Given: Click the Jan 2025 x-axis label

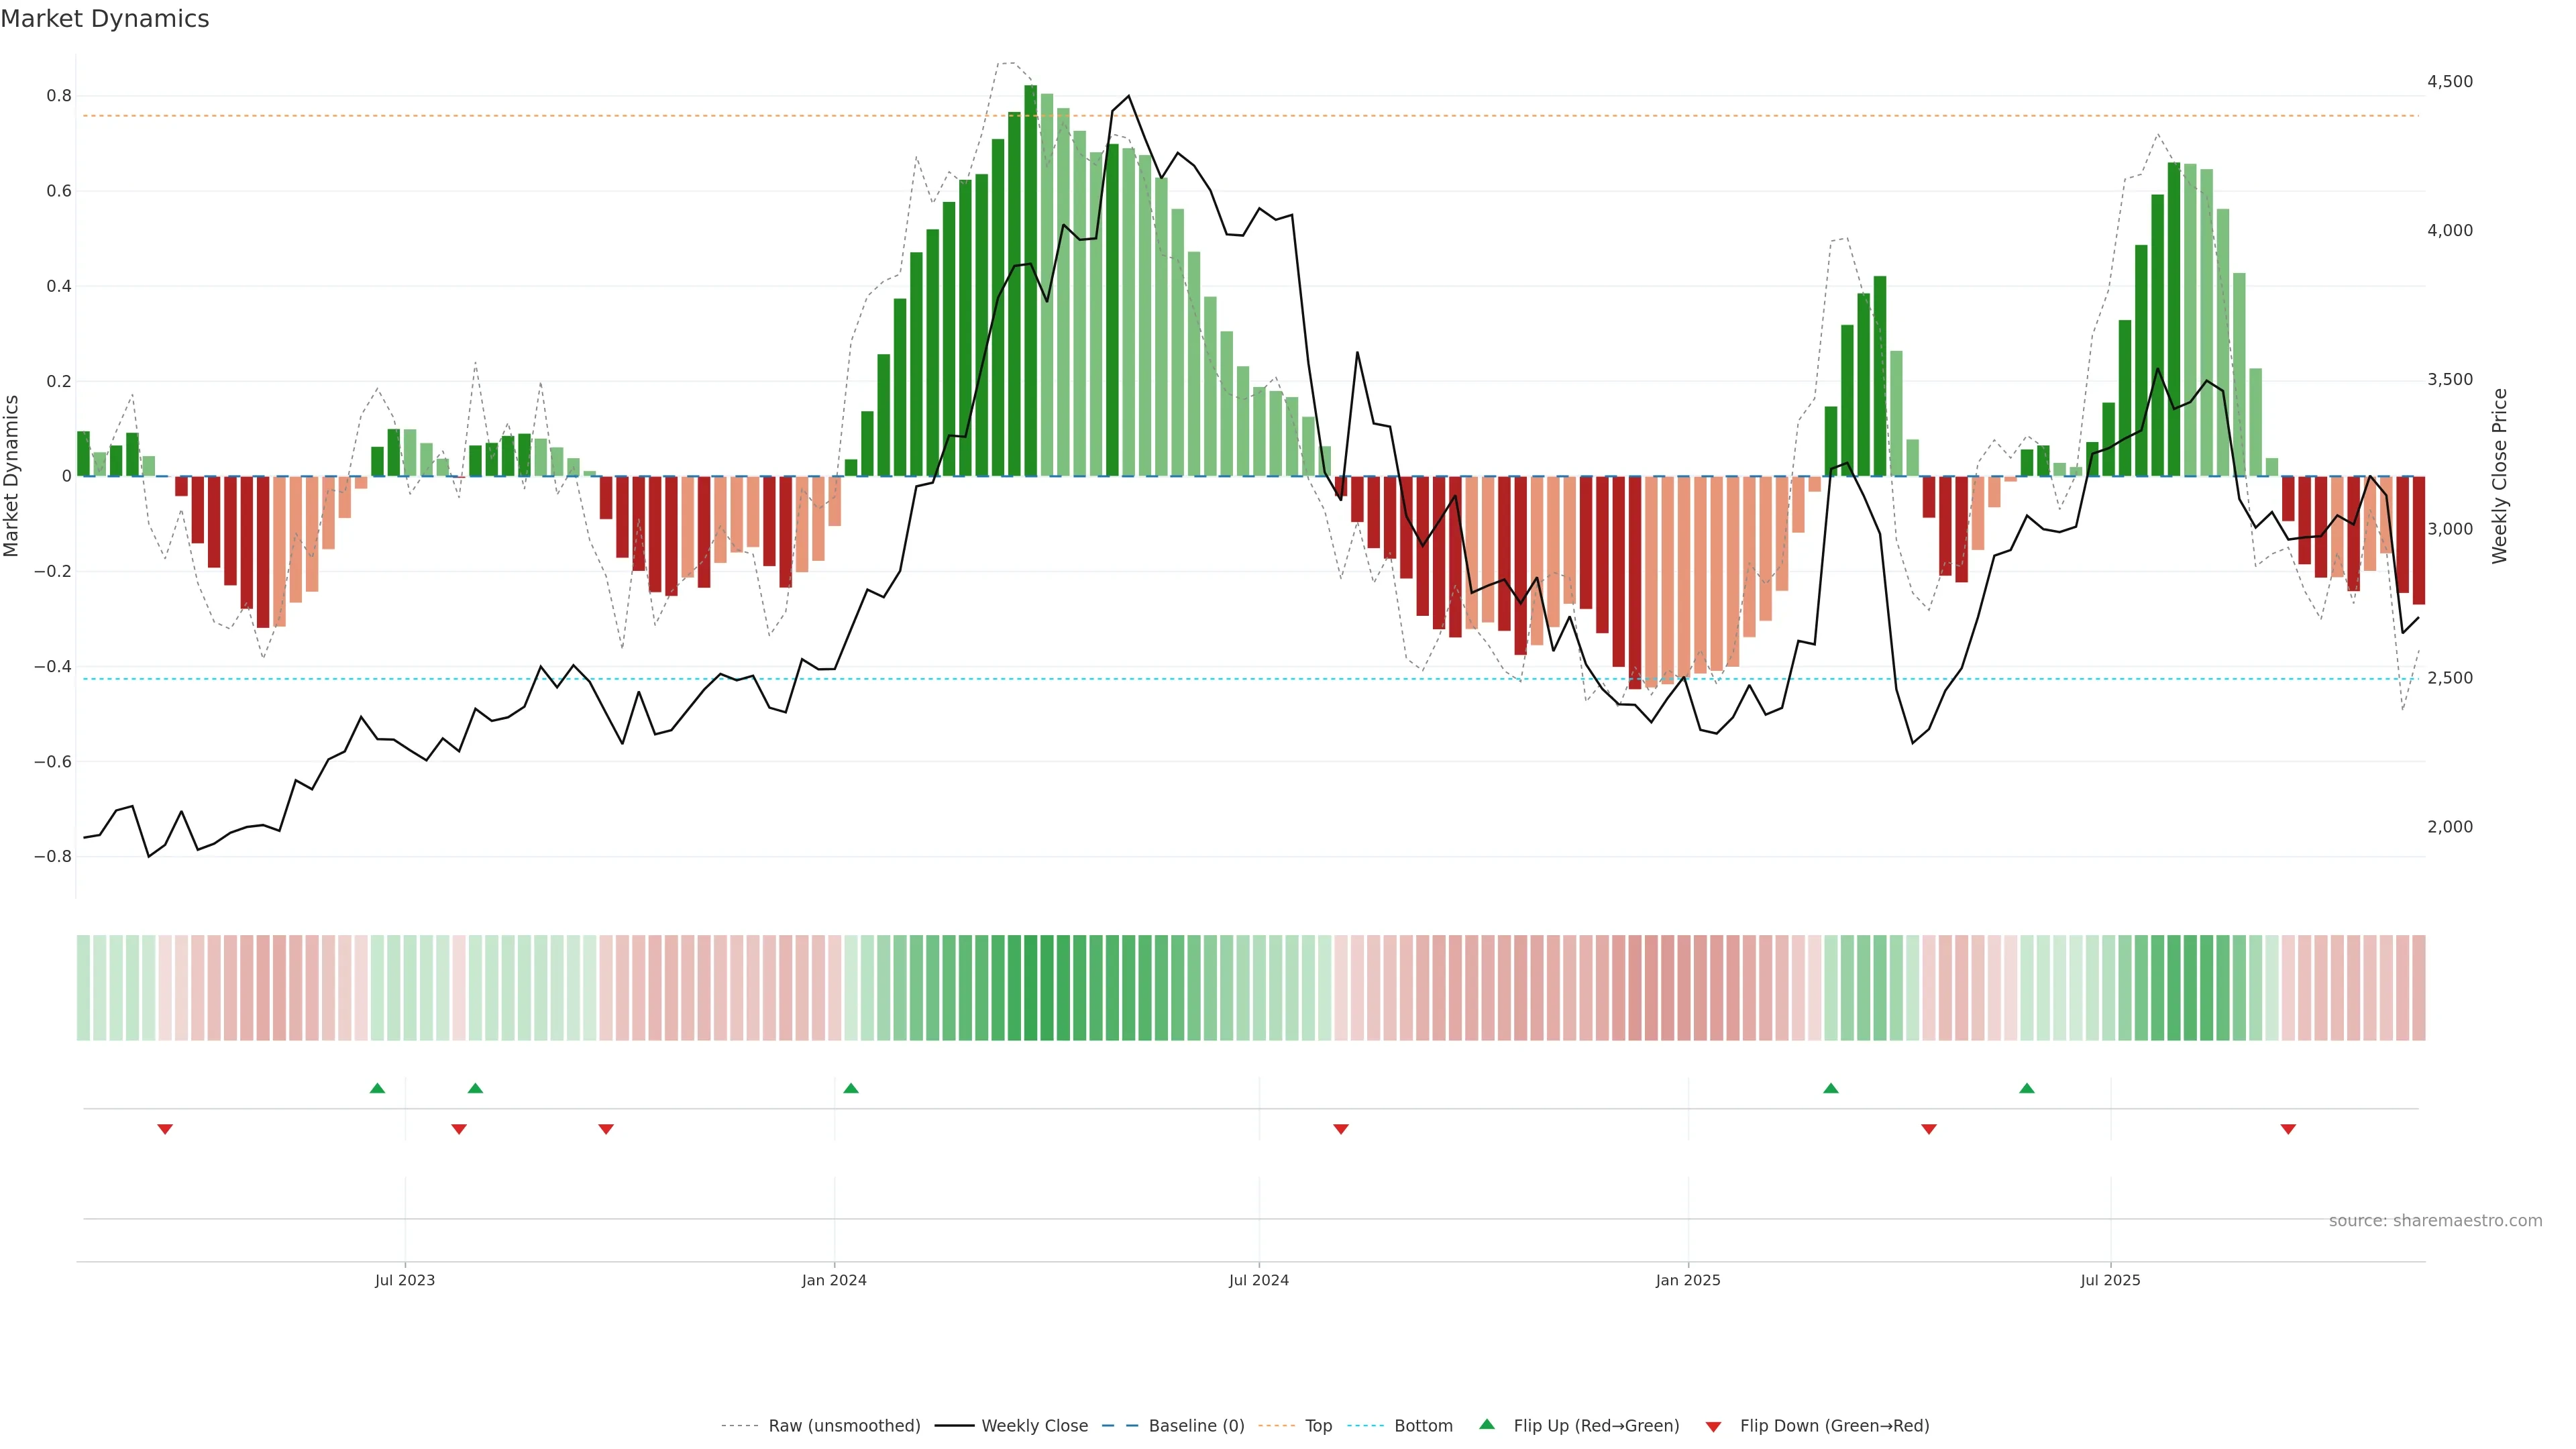Looking at the screenshot, I should (x=1688, y=1280).
